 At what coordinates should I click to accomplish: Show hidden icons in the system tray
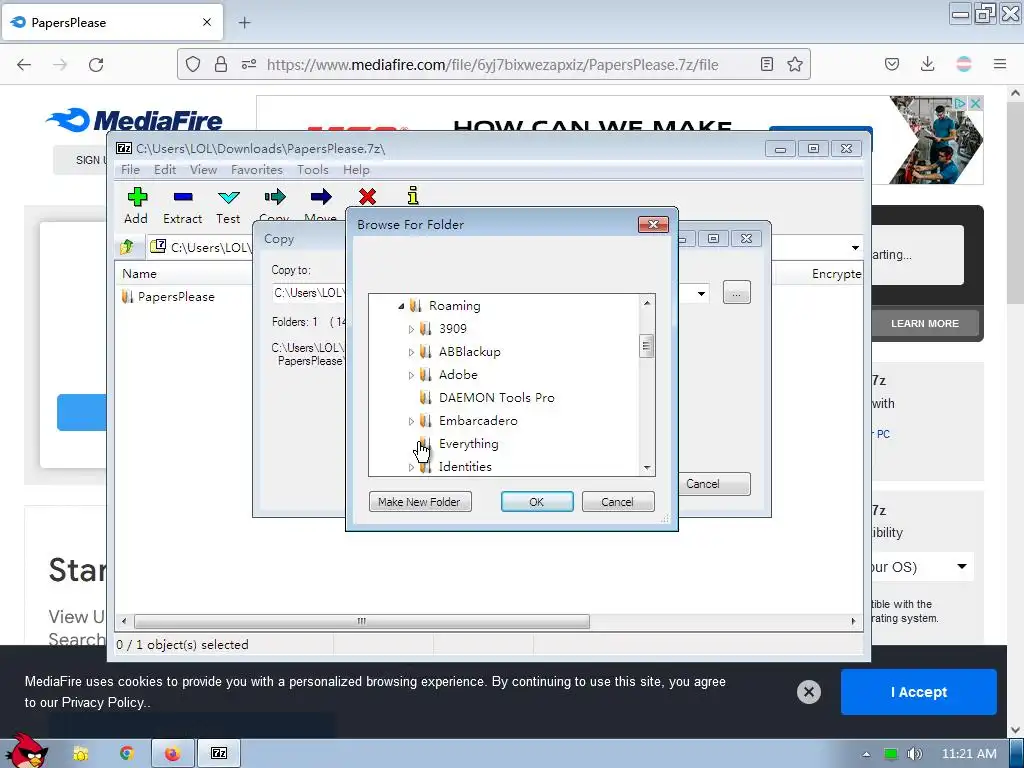pyautogui.click(x=866, y=754)
